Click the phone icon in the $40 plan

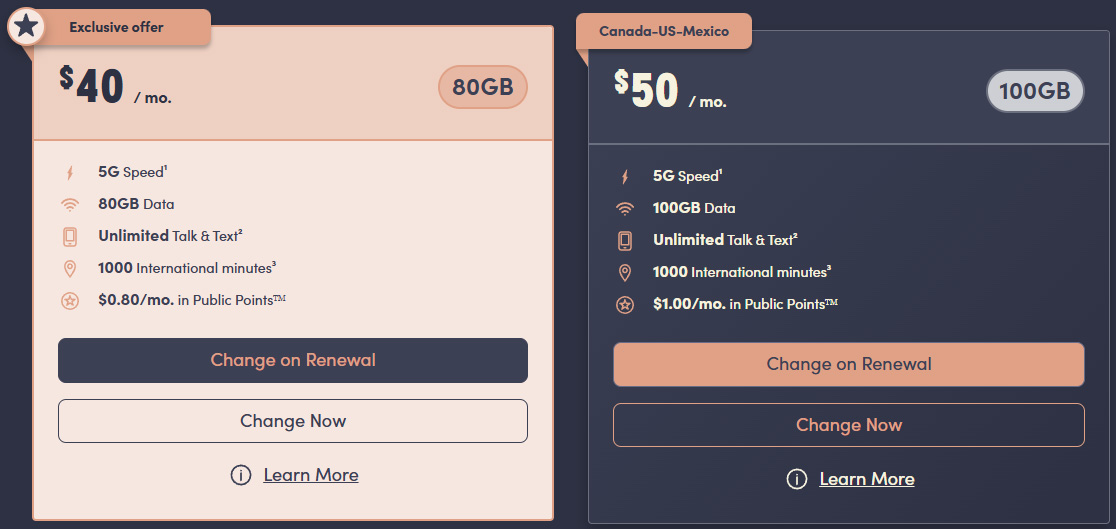pos(70,236)
